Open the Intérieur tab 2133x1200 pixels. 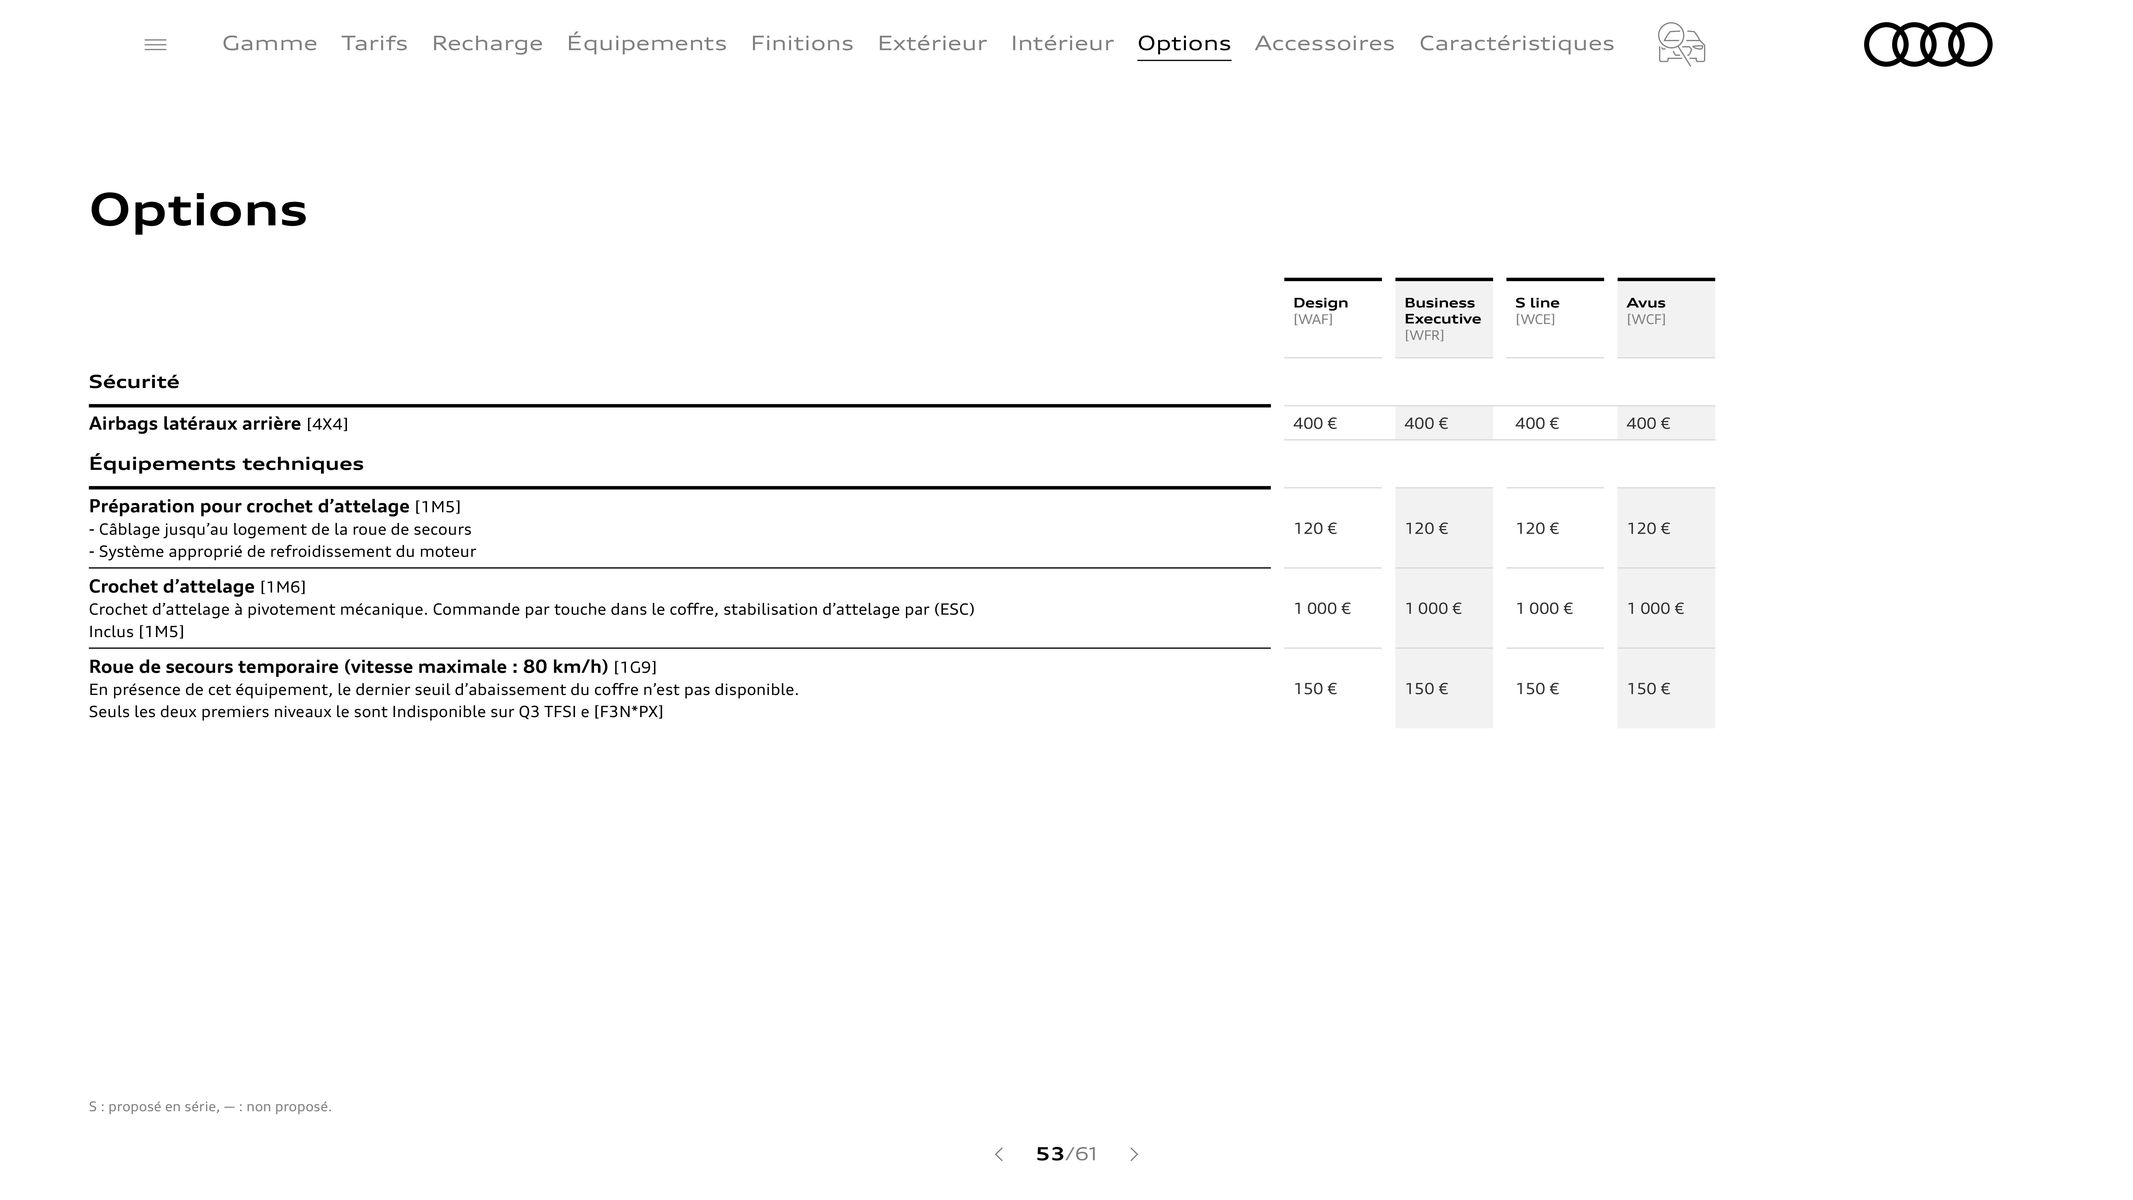(1062, 43)
